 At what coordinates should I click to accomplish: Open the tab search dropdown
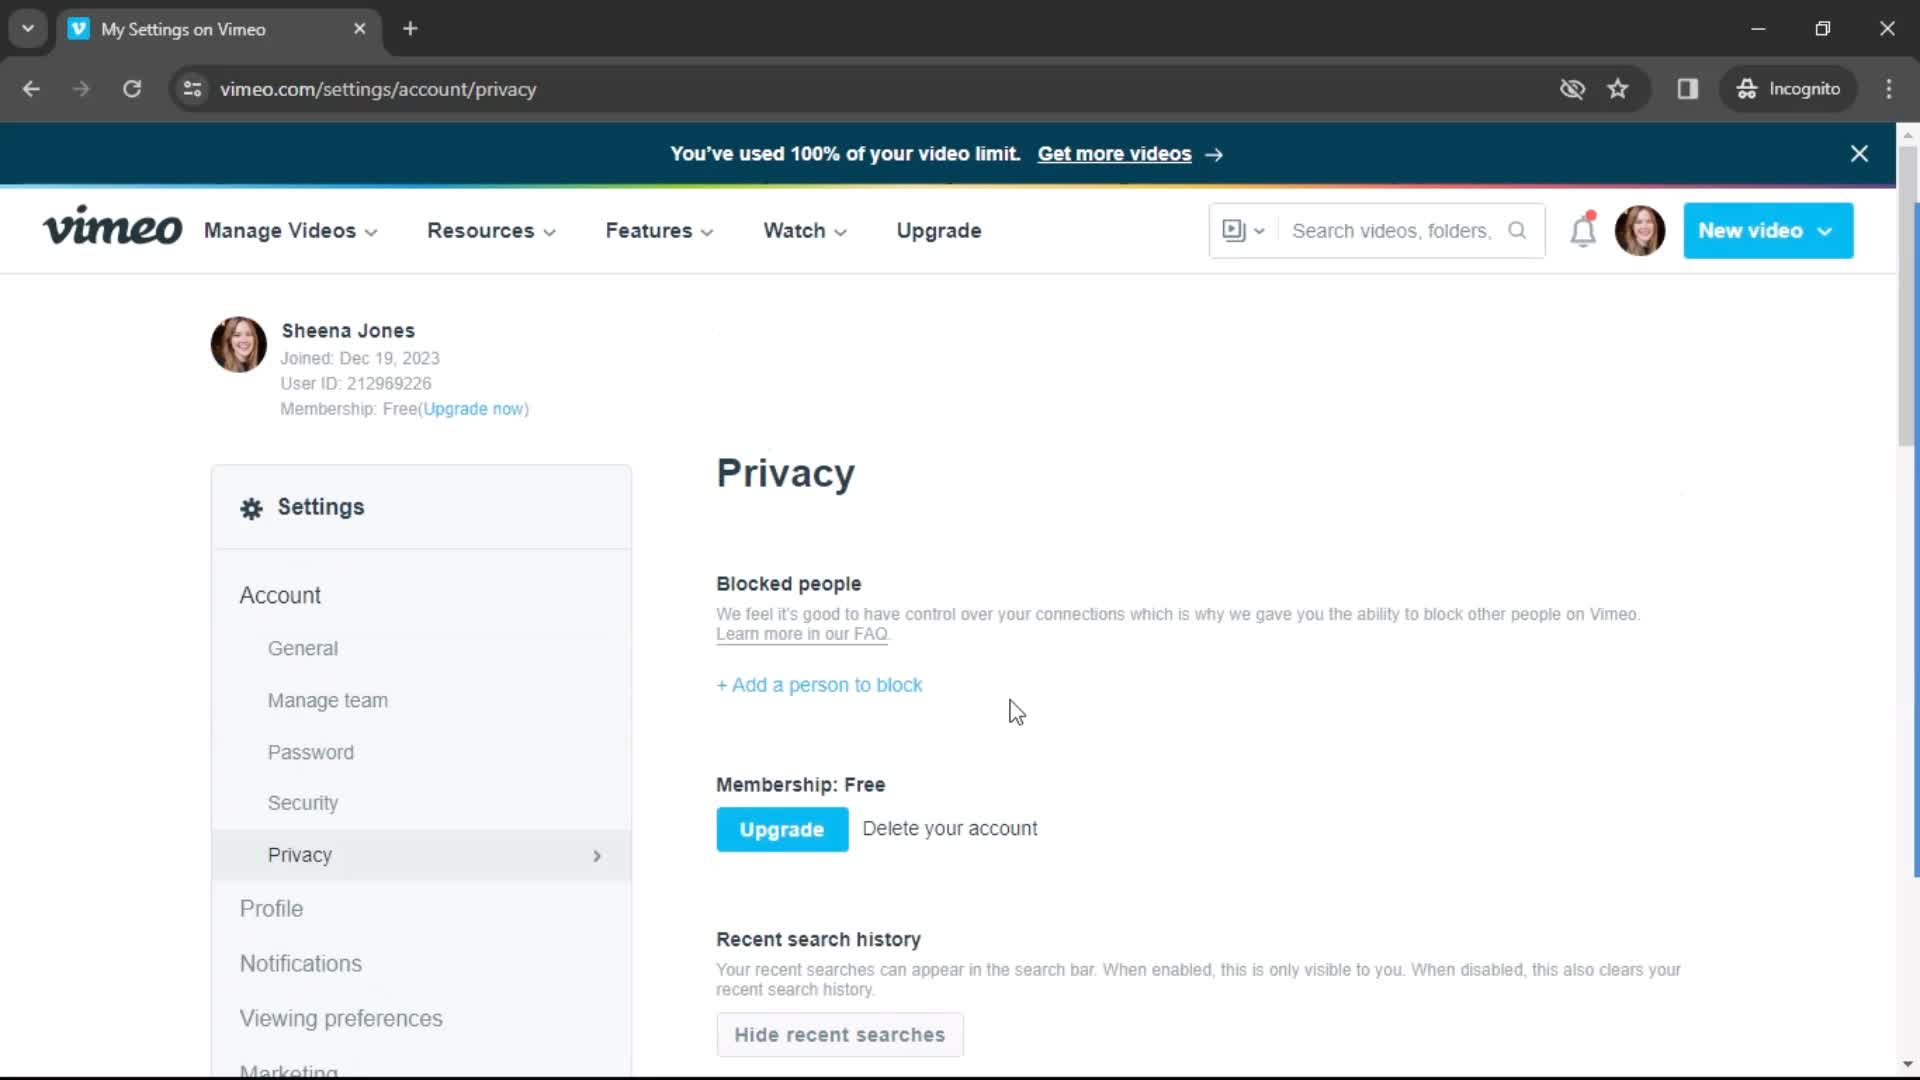[28, 29]
